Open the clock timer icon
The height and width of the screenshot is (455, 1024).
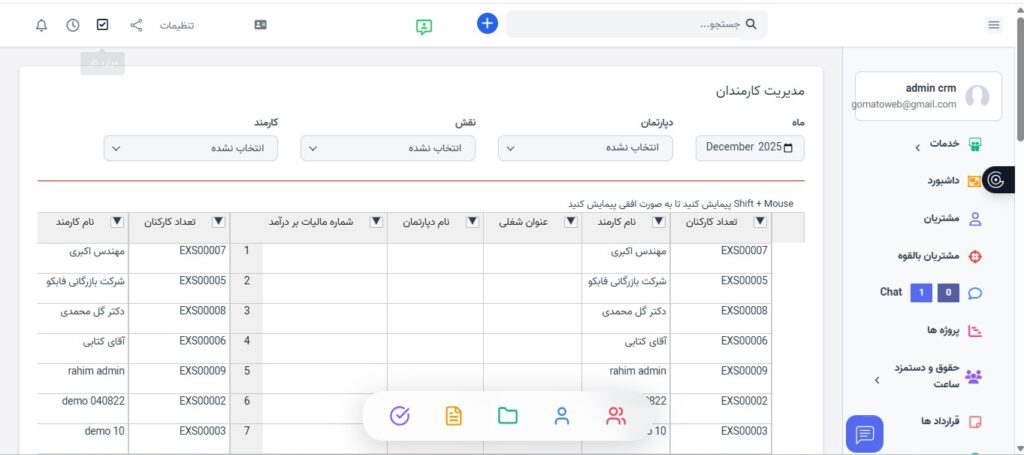(72, 25)
